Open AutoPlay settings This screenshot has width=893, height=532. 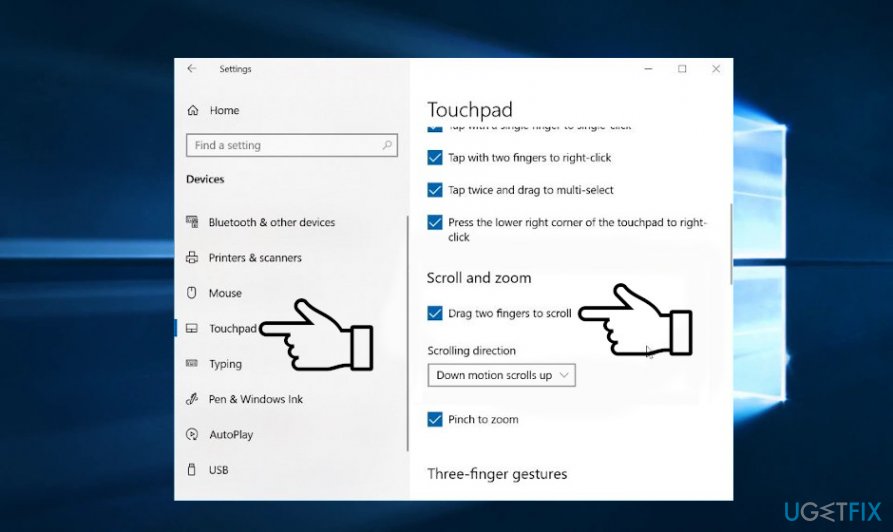231,435
